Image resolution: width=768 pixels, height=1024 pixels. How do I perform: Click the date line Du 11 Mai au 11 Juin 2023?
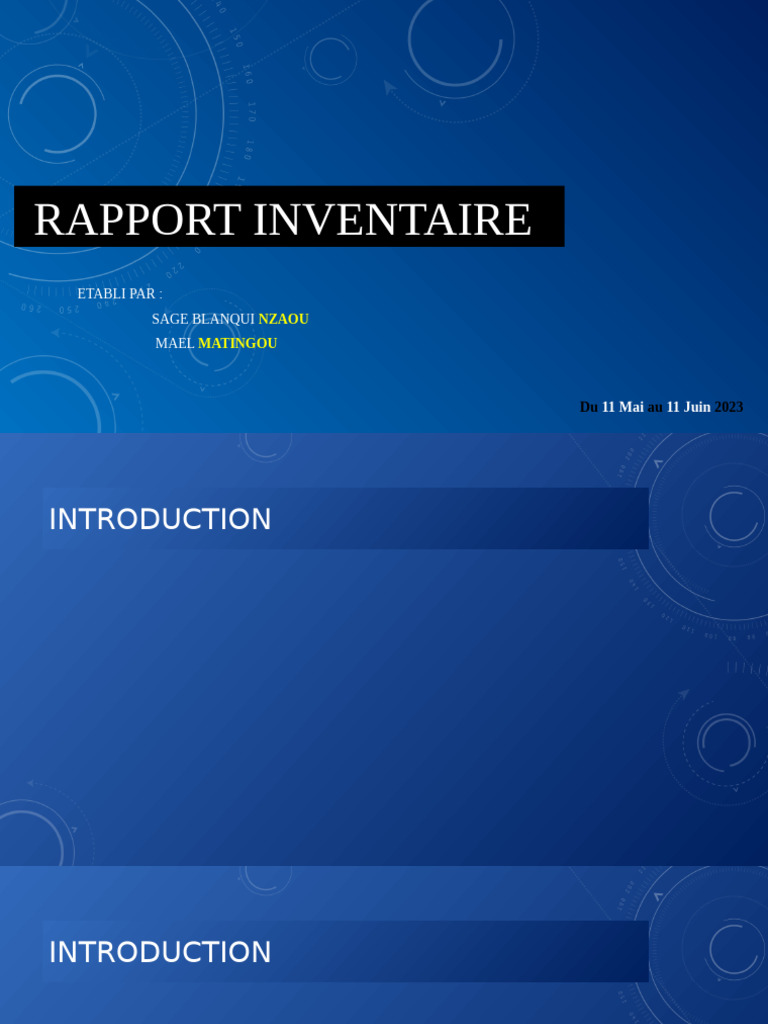(x=662, y=407)
